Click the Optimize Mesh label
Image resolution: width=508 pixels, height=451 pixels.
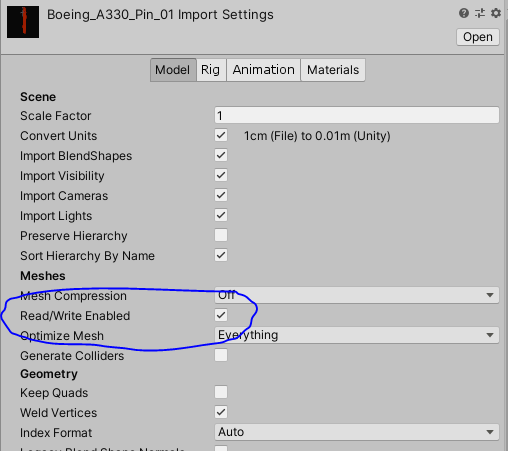62,336
